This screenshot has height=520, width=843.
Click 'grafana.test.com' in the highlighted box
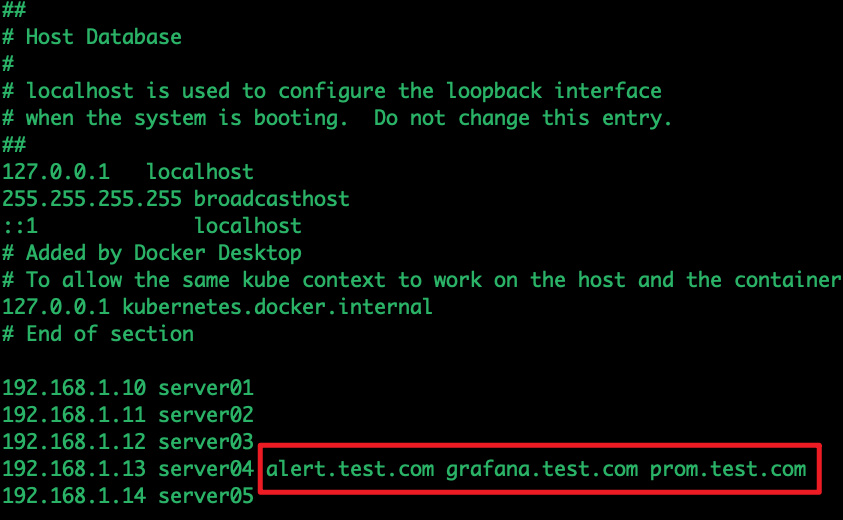(x=542, y=469)
